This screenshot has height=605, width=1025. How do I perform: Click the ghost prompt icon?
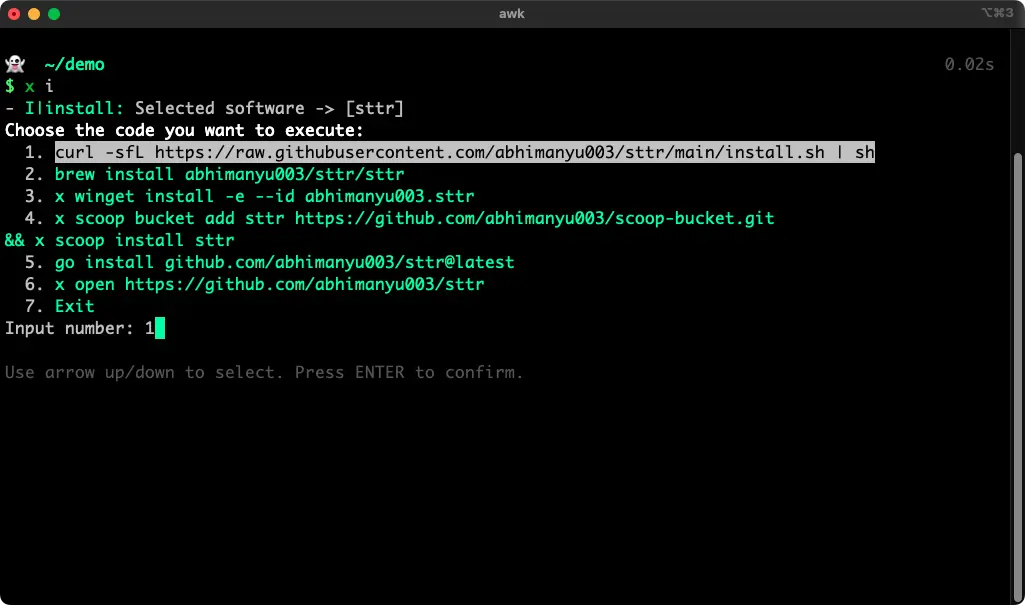tap(15, 64)
